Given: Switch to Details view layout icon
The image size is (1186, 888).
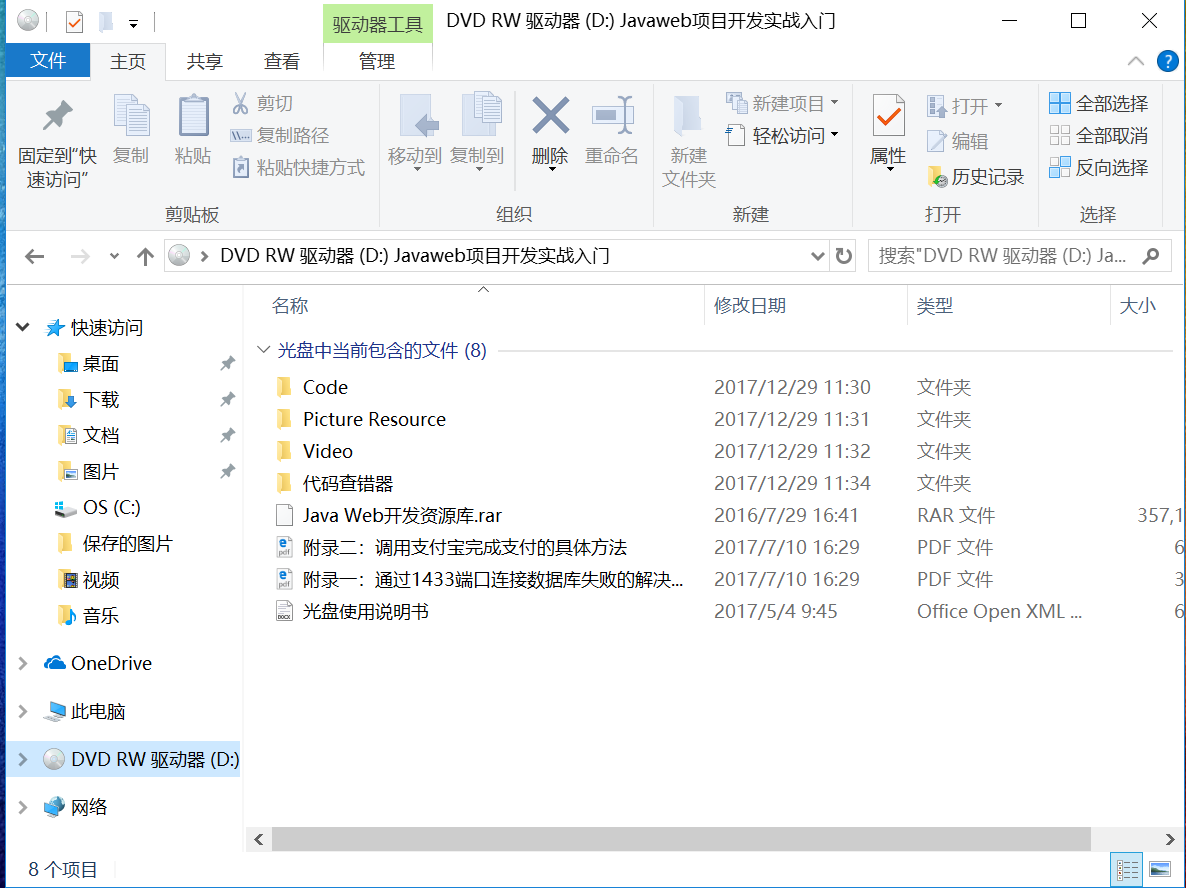Looking at the screenshot, I should click(1126, 870).
